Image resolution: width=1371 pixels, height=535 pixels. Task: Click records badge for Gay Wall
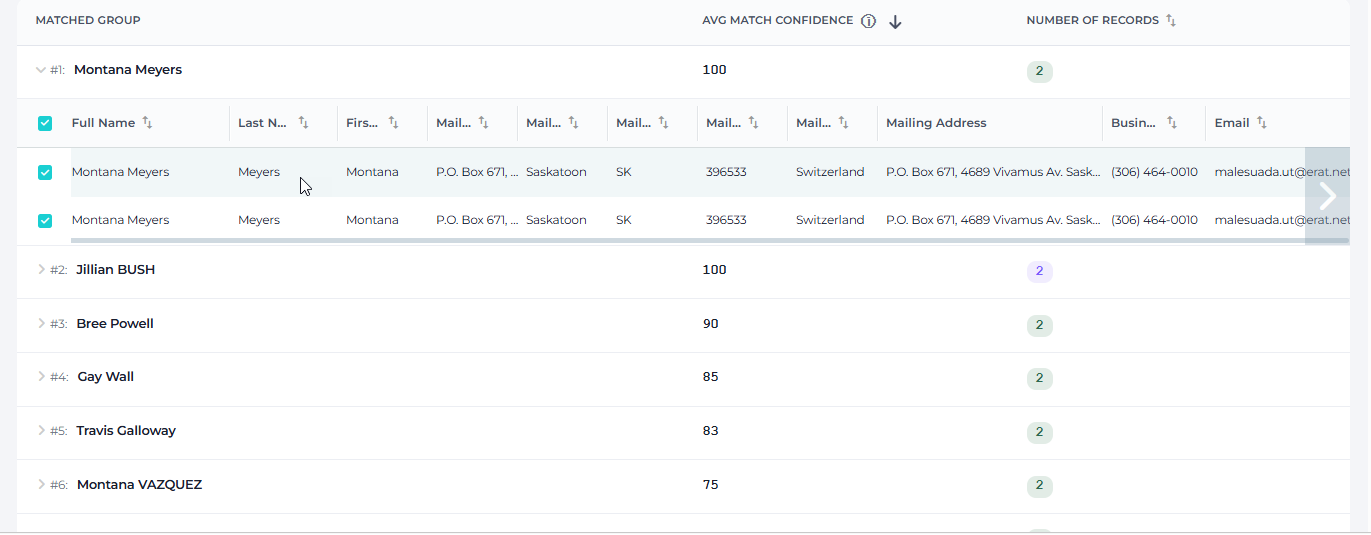[1040, 378]
